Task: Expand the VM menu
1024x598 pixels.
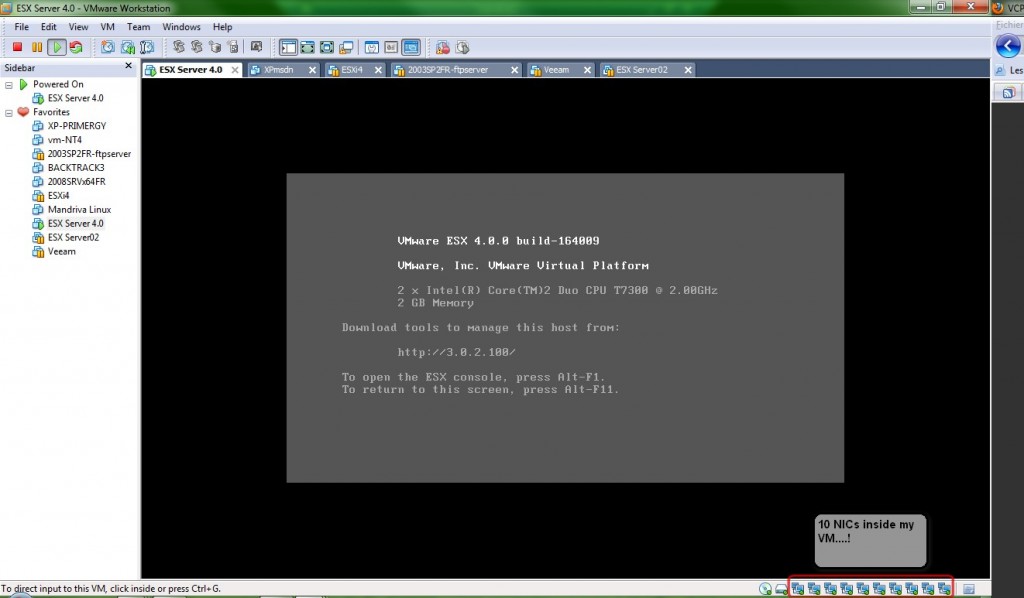Action: coord(106,26)
